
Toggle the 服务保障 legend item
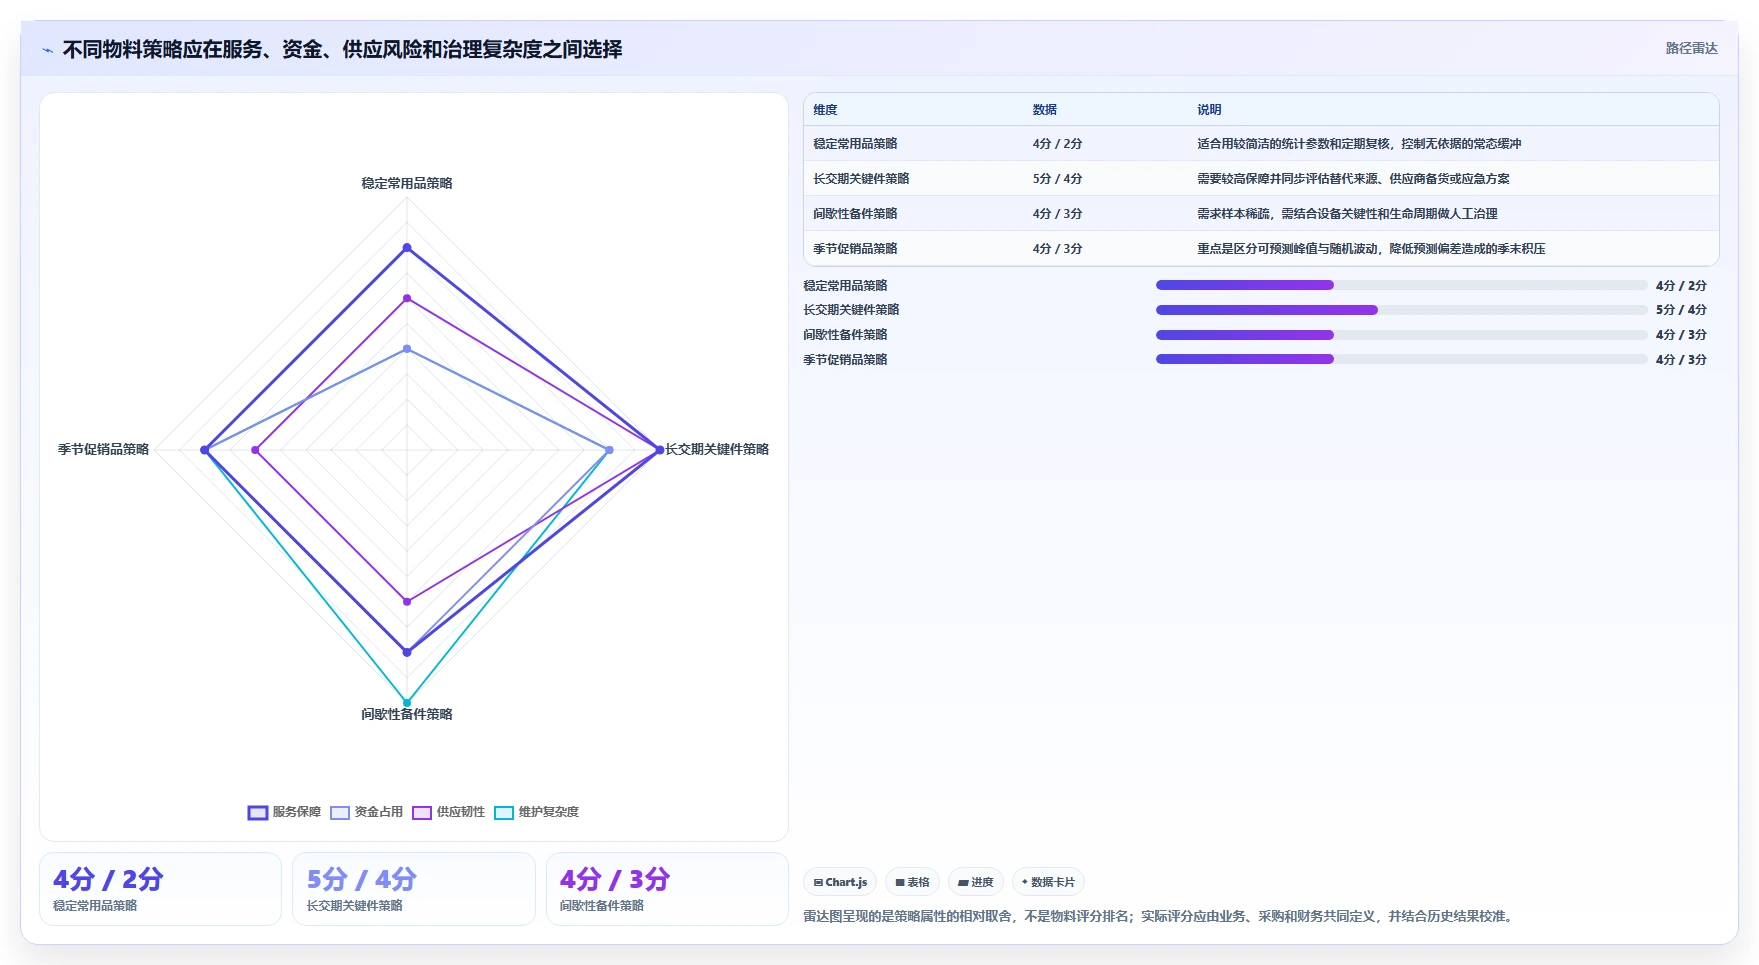pos(285,812)
